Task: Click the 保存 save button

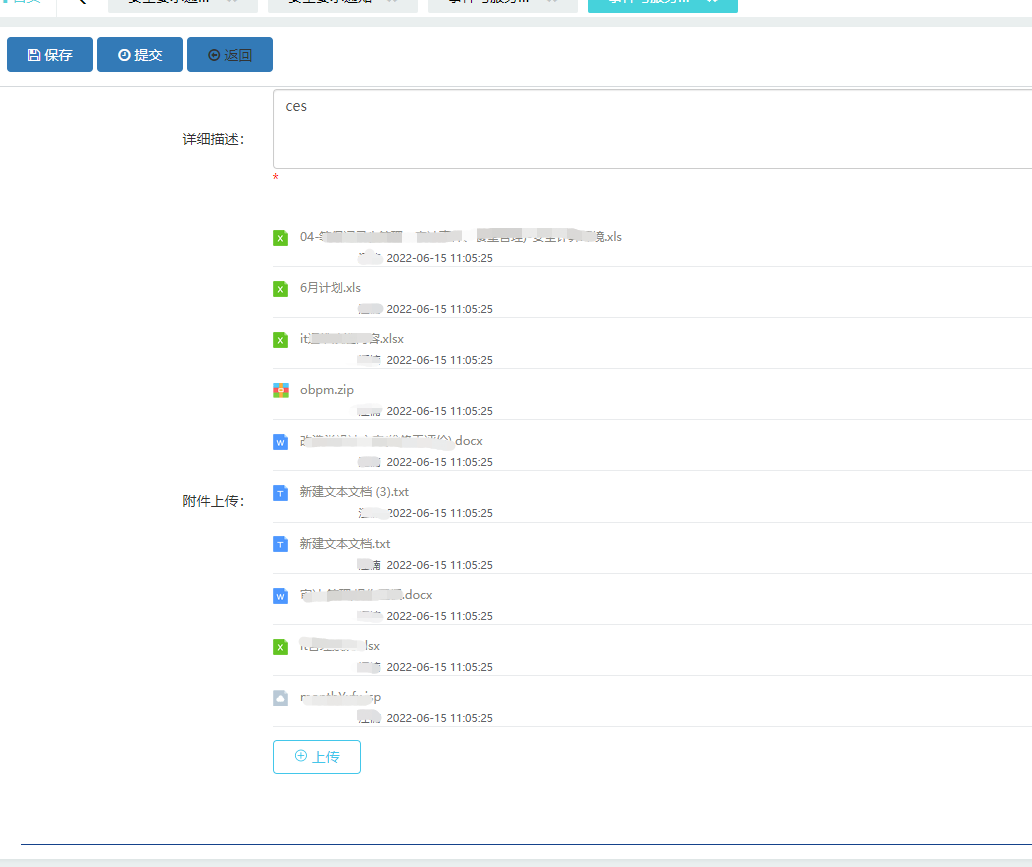Action: (50, 55)
